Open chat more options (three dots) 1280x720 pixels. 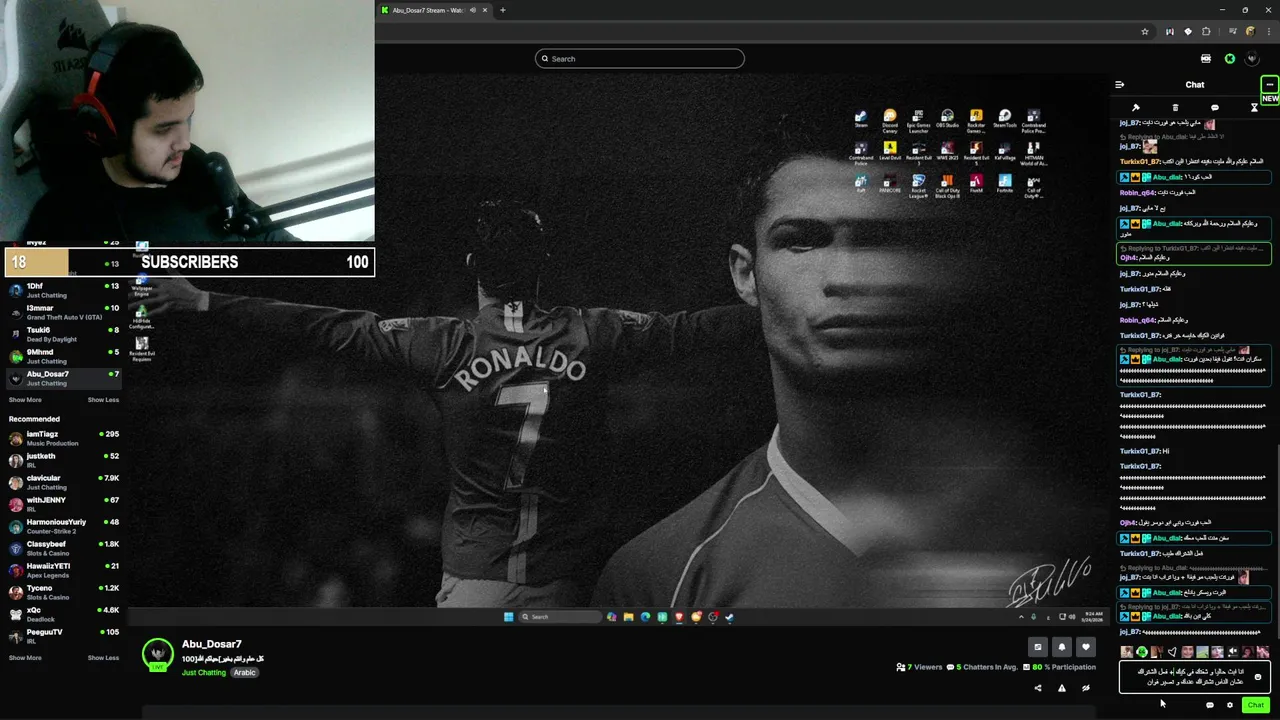pyautogui.click(x=1269, y=85)
